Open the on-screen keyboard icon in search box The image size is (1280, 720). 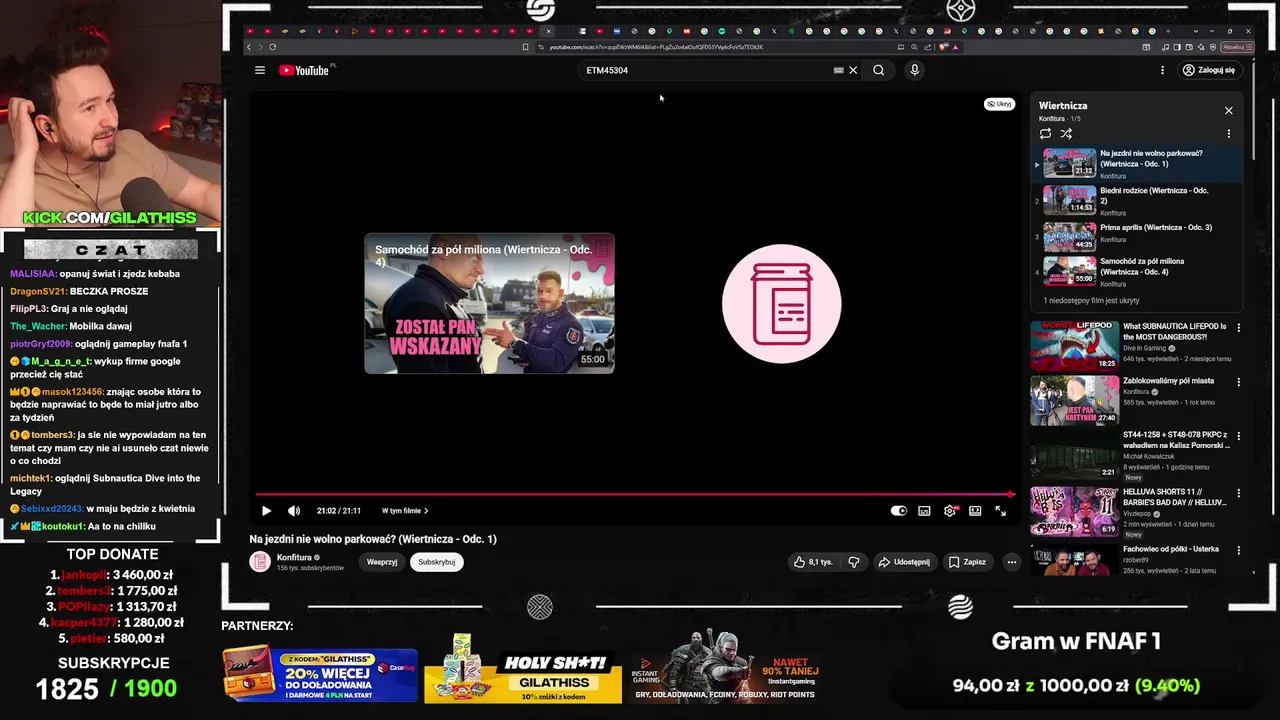click(x=838, y=70)
